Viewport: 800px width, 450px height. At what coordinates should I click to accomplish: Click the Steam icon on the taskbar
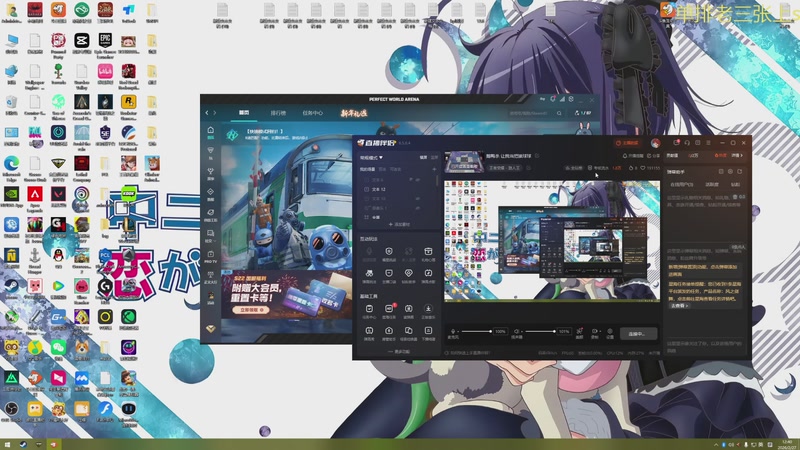23,444
